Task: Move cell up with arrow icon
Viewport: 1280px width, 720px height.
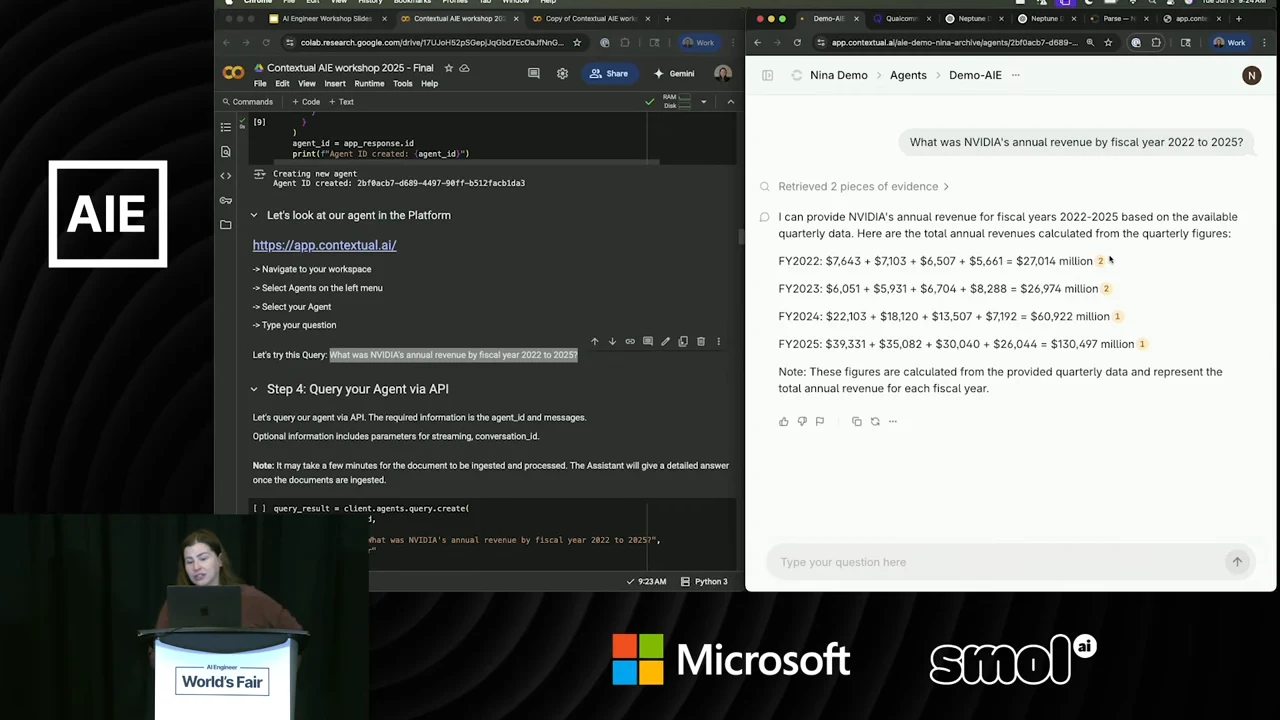Action: point(594,342)
